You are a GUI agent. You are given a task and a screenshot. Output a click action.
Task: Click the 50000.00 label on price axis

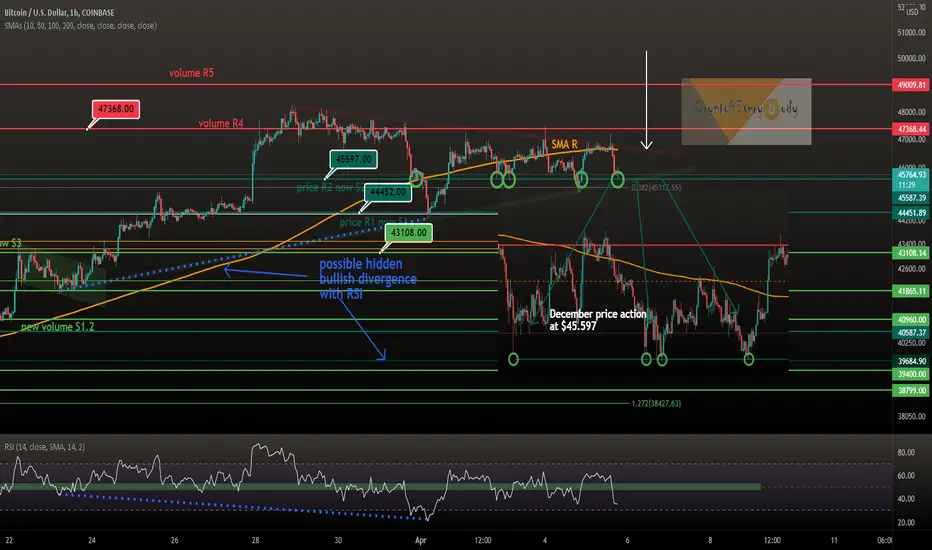pyautogui.click(x=911, y=58)
